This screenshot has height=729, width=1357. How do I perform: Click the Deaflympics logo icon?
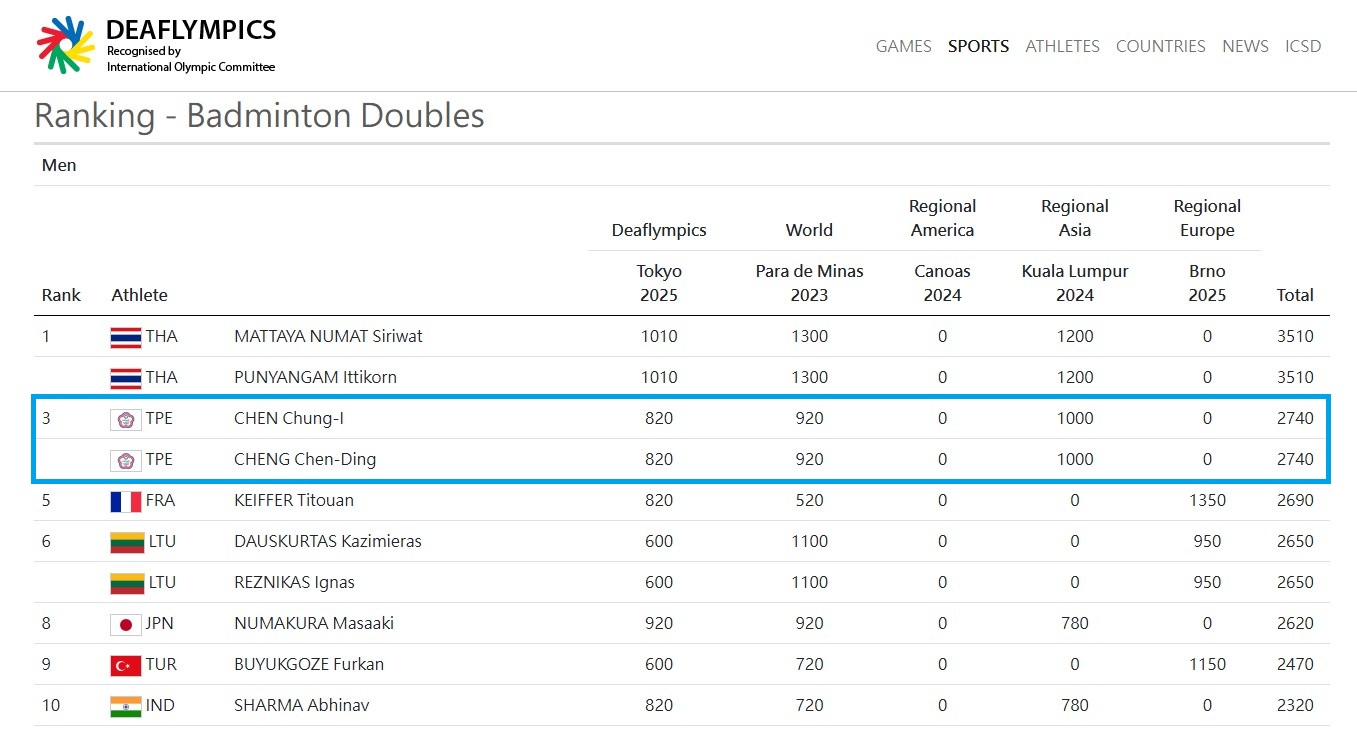65,45
